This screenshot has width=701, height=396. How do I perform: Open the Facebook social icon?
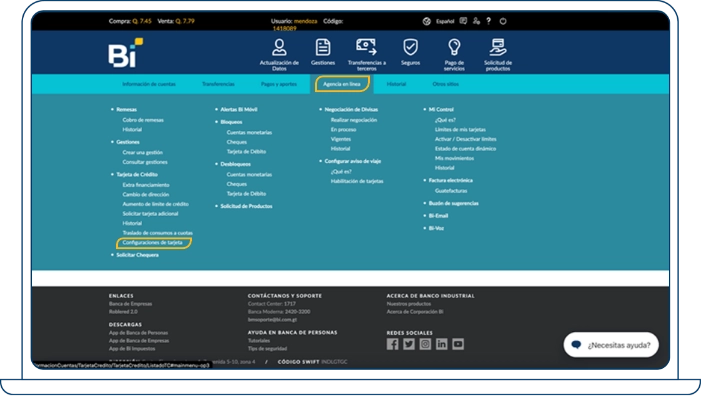pyautogui.click(x=393, y=344)
